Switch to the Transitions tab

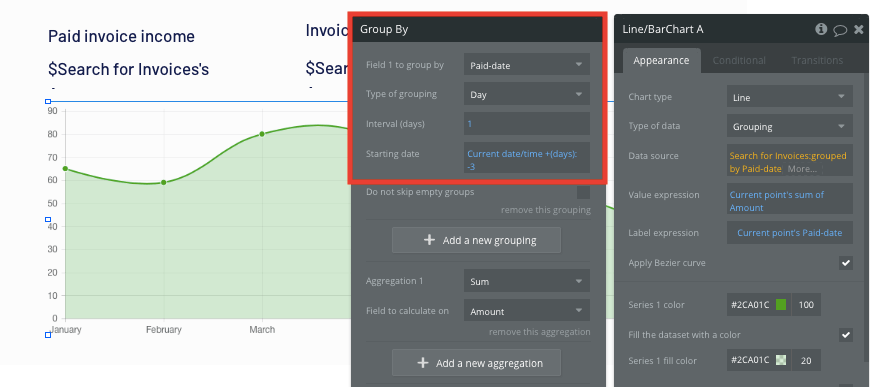coord(817,60)
